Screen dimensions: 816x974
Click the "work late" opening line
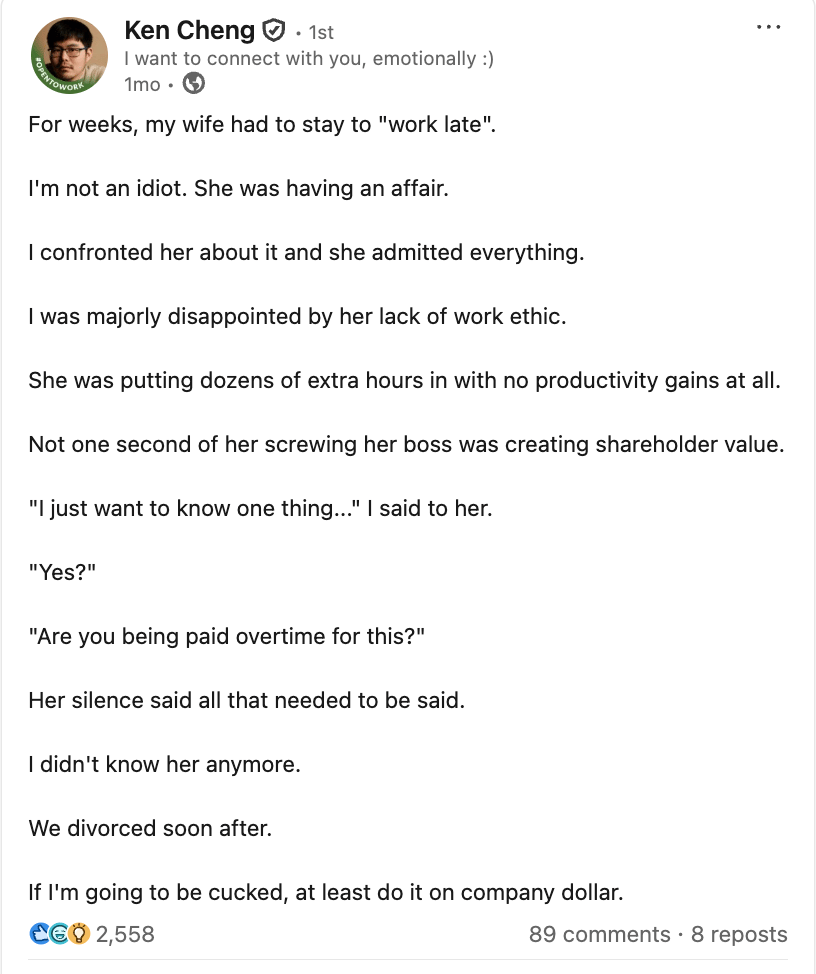(262, 126)
